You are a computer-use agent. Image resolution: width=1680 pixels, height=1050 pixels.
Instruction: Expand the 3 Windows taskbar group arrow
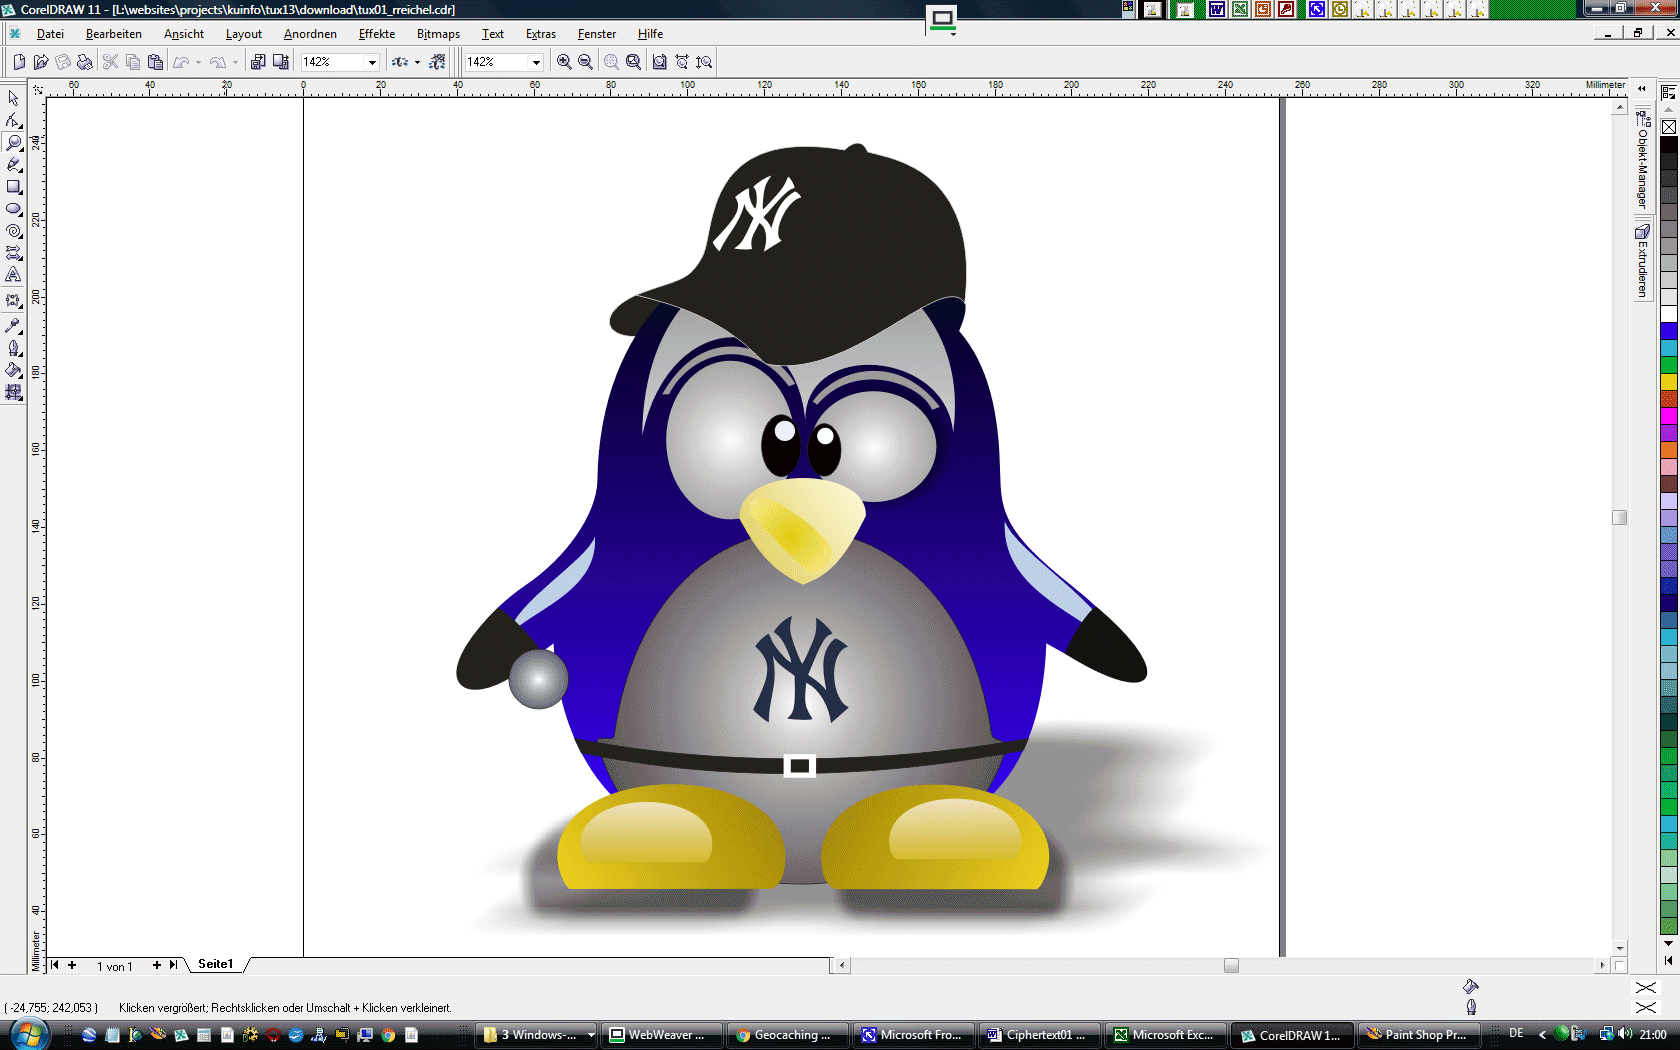click(591, 1035)
